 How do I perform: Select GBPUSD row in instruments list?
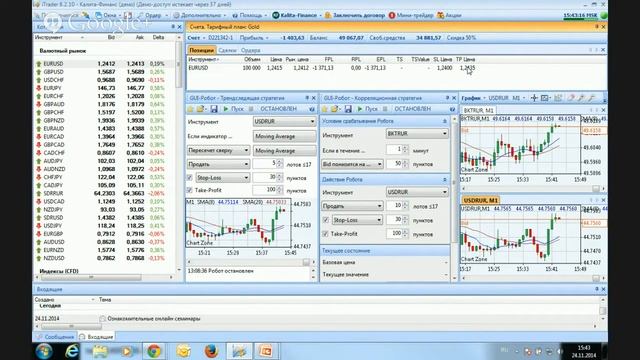(x=105, y=72)
